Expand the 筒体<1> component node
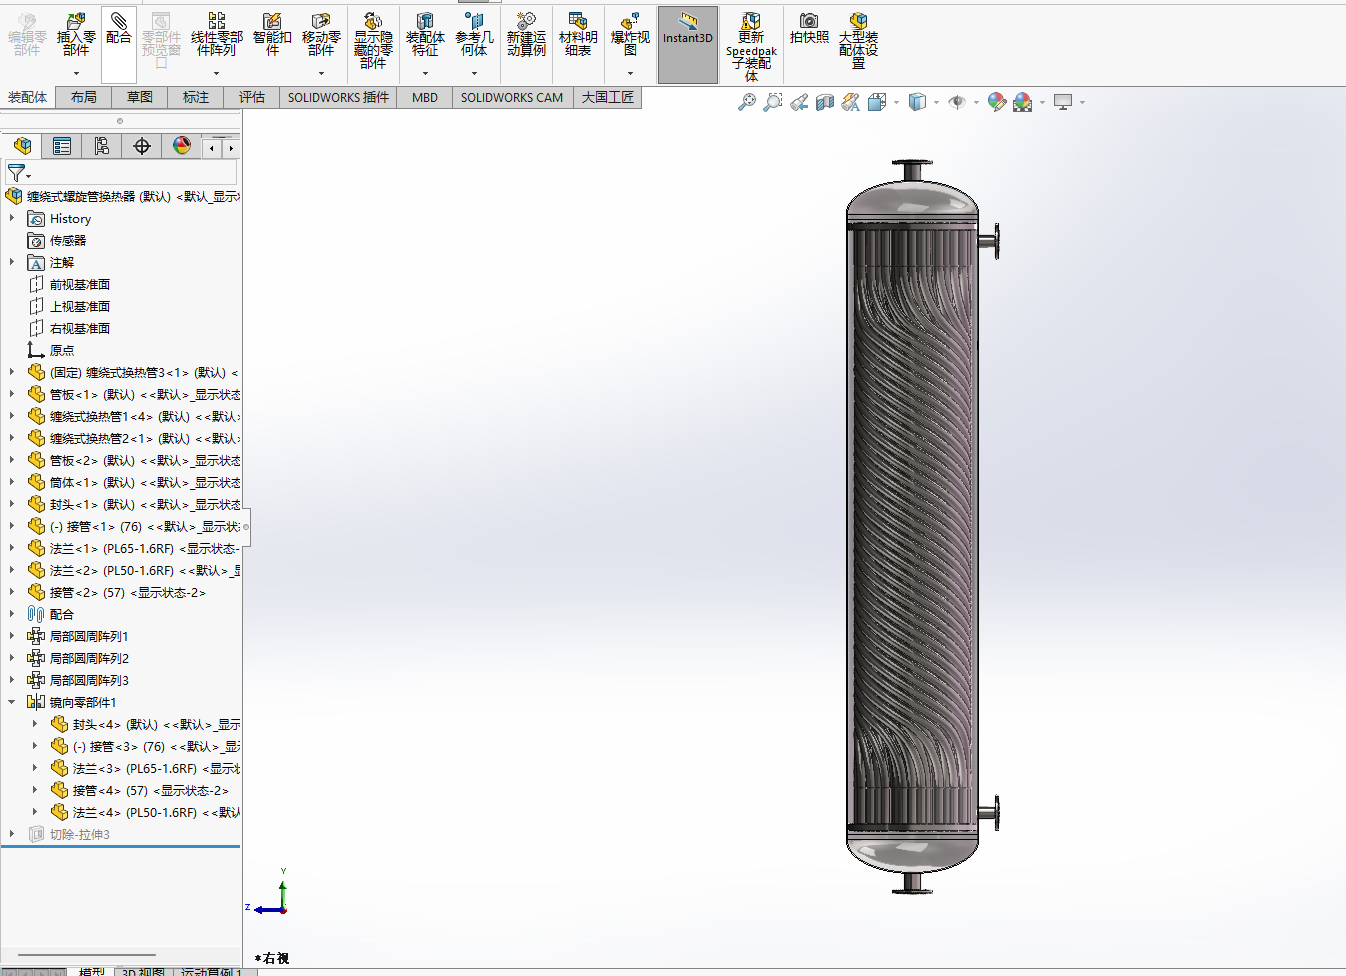The image size is (1346, 976). pyautogui.click(x=12, y=482)
